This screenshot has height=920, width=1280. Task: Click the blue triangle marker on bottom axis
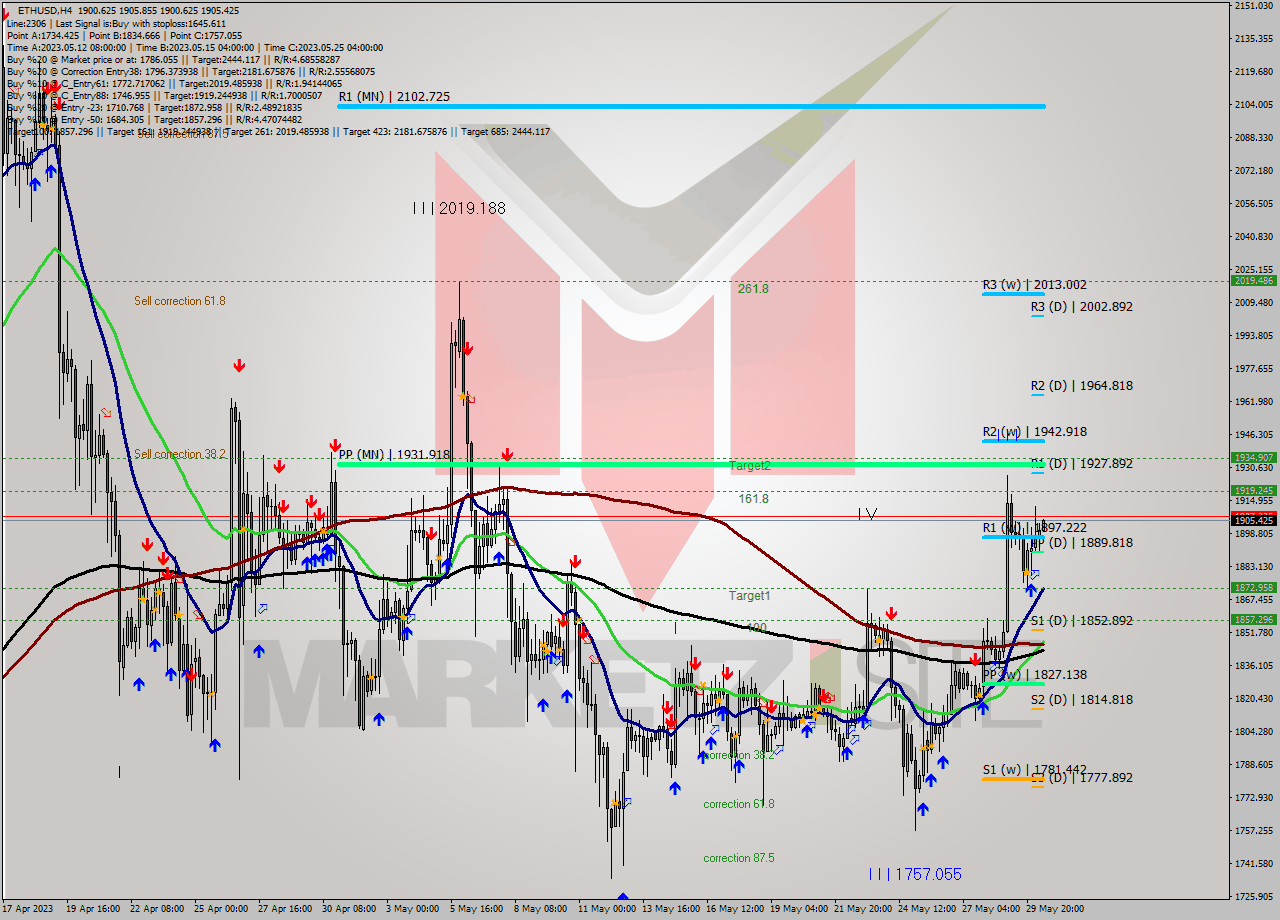click(x=623, y=897)
